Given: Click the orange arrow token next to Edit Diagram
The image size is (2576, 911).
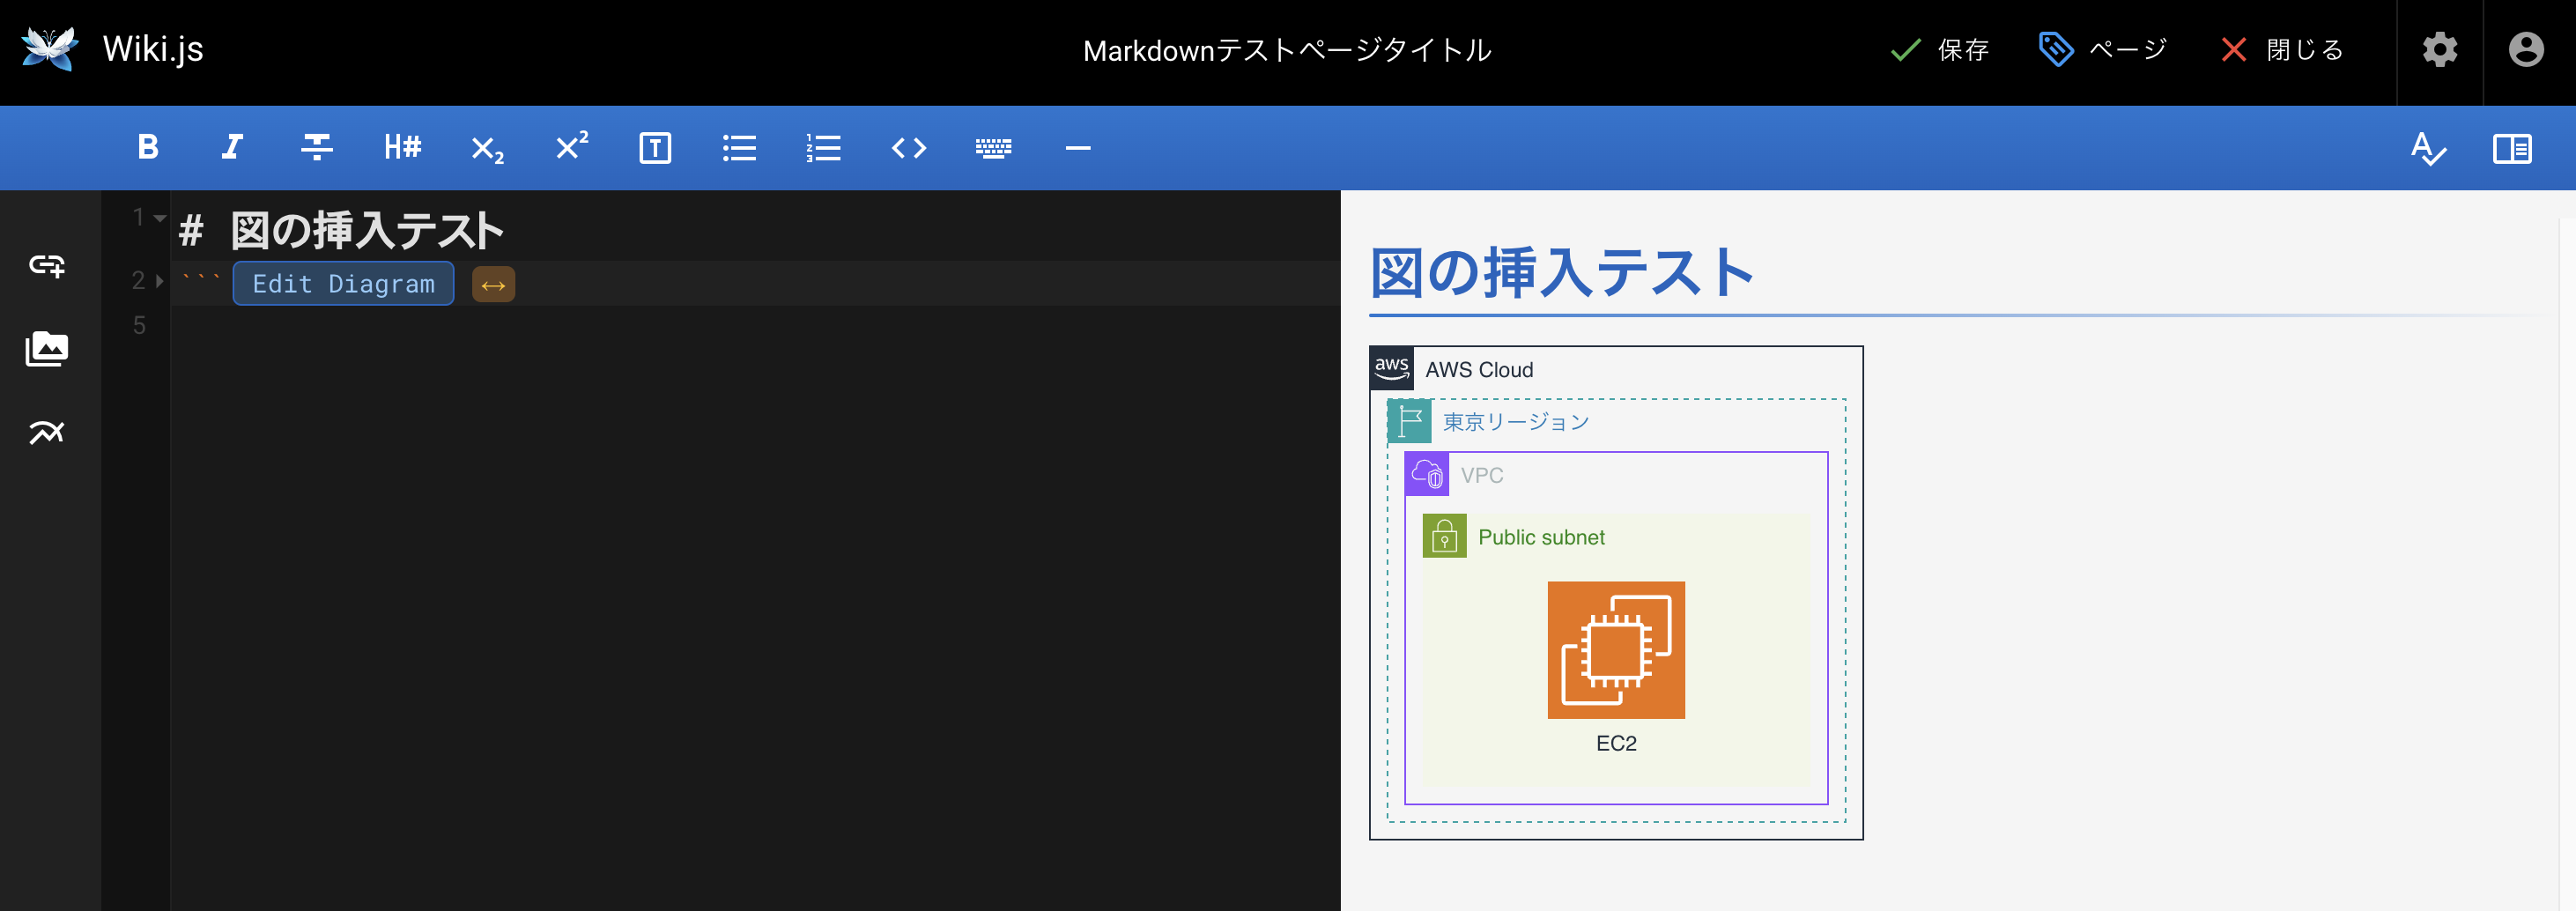Looking at the screenshot, I should [493, 283].
